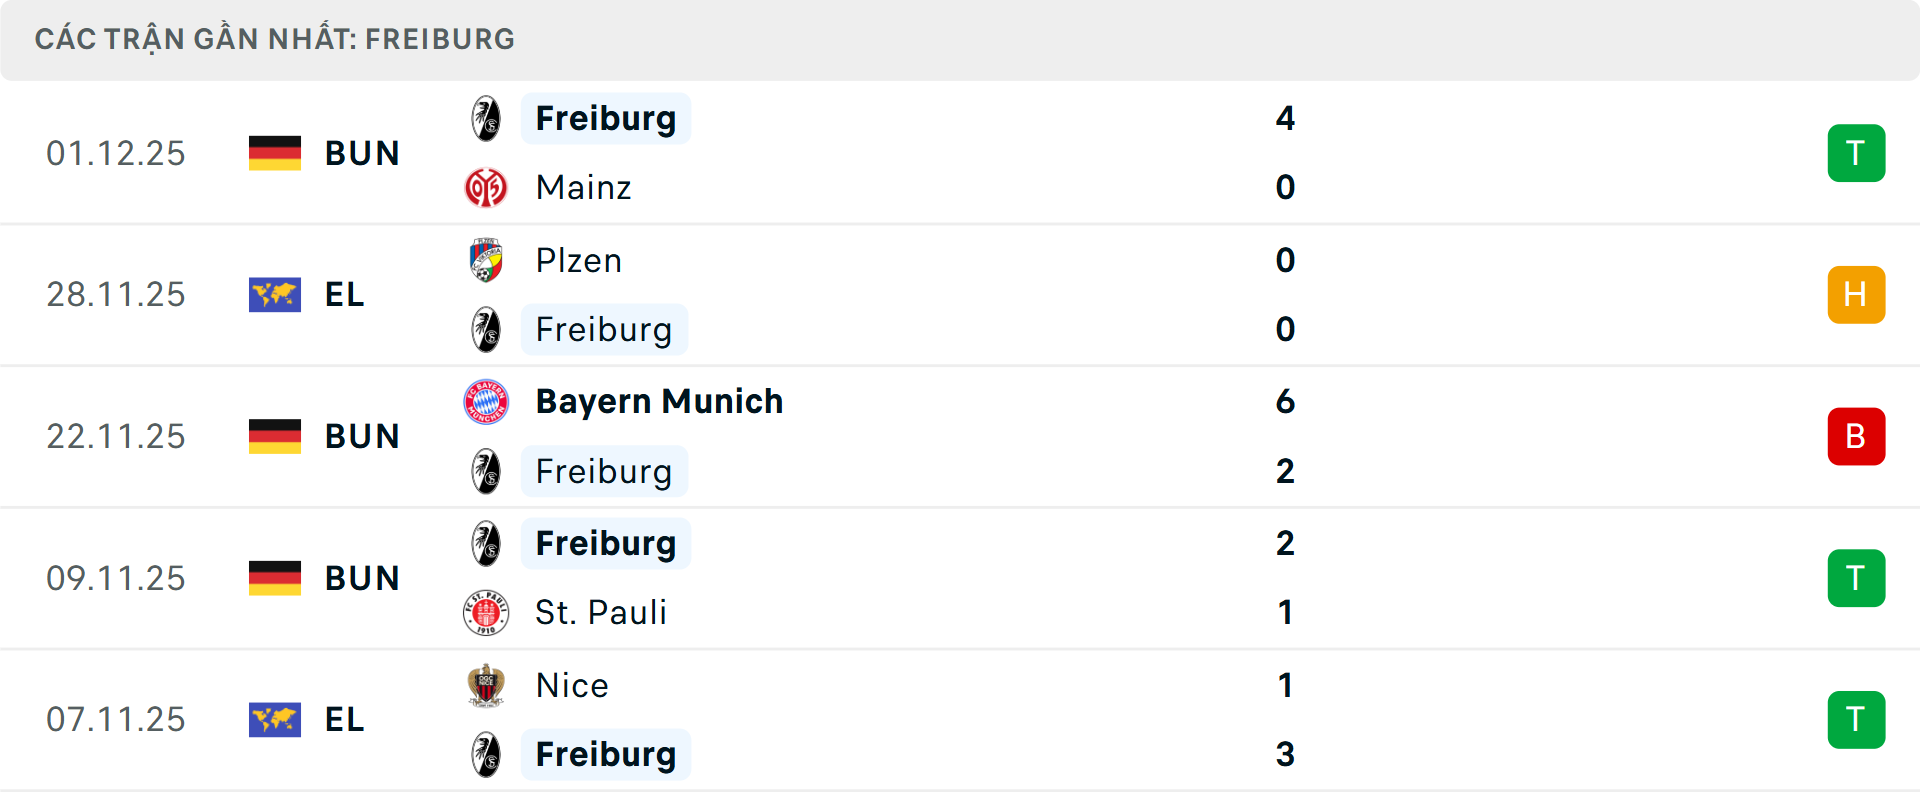This screenshot has width=1920, height=792.
Task: Click the Bayern Munich crest icon
Action: tap(486, 402)
